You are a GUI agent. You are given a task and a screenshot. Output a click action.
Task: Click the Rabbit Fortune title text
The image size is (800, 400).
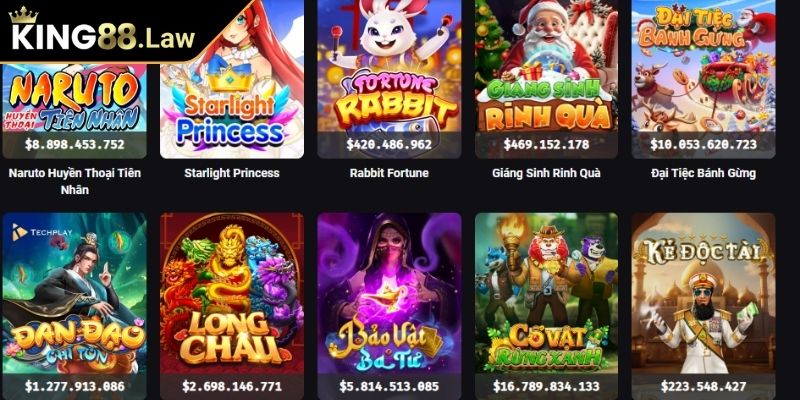389,173
